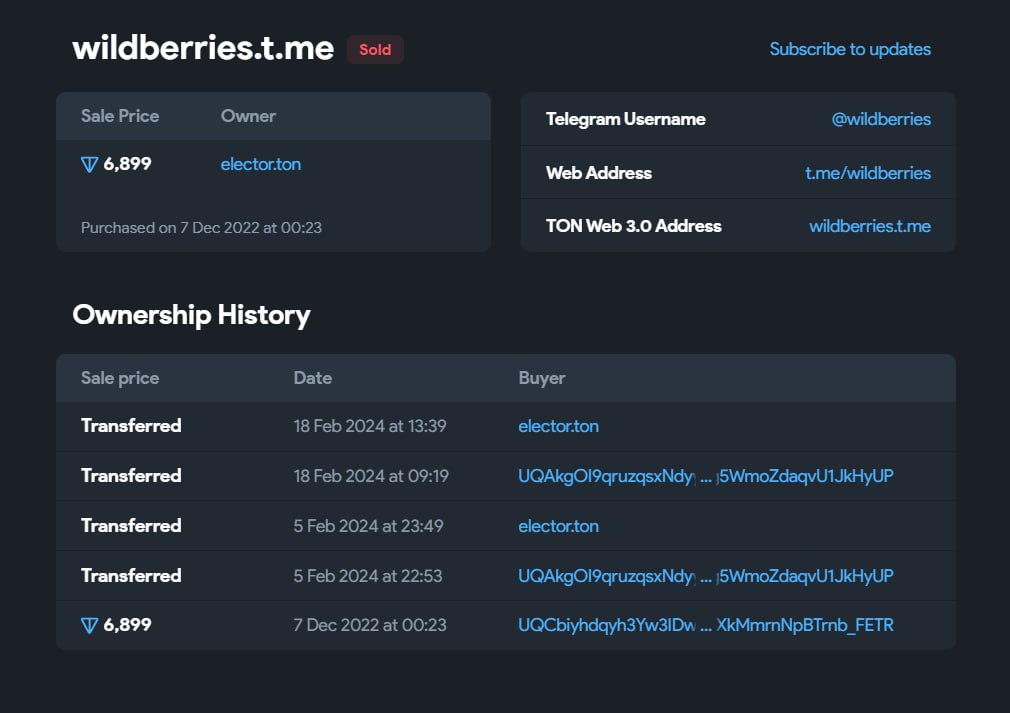Click date '18 Feb 2024 at 13:39'

[x=370, y=426]
